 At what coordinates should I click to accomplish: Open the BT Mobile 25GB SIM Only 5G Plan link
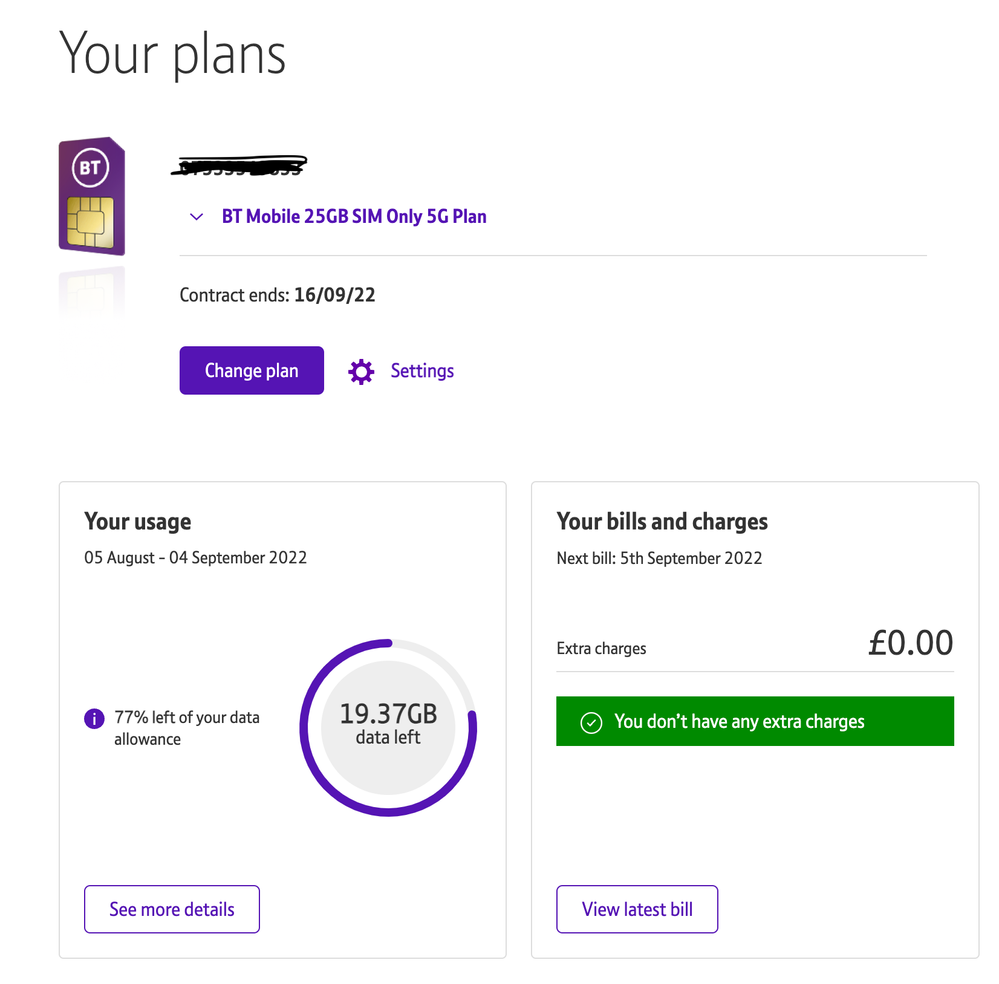[x=354, y=216]
